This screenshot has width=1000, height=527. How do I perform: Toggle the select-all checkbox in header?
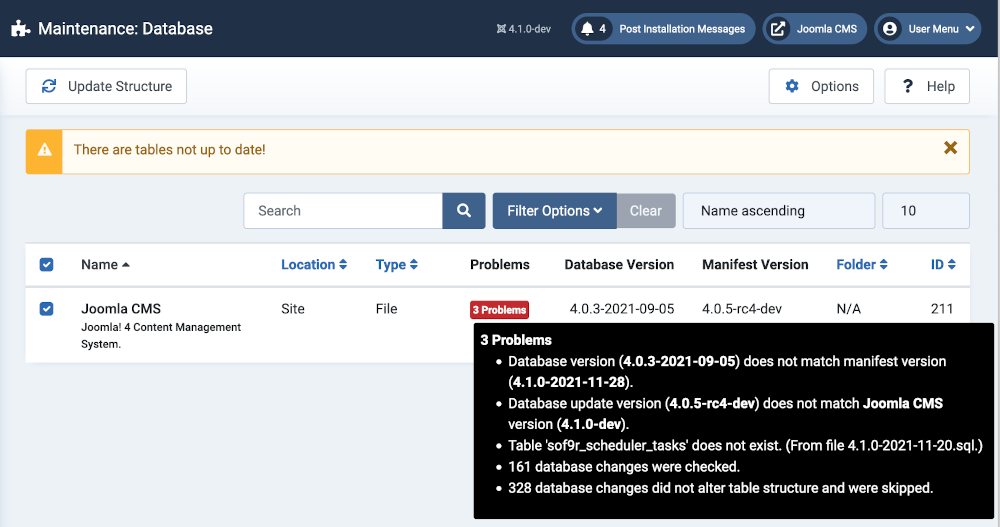pyautogui.click(x=47, y=265)
